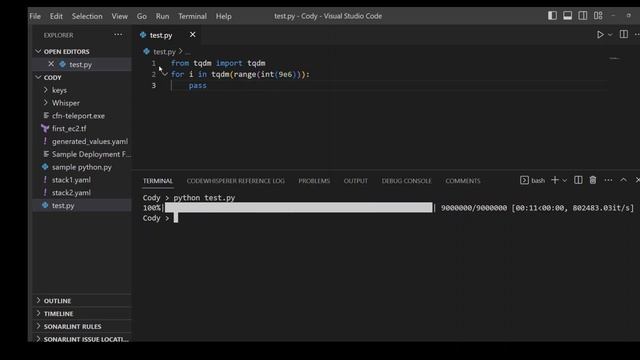Fold for-loop code chevron on line 2
This screenshot has height=360, width=640.
(x=164, y=74)
